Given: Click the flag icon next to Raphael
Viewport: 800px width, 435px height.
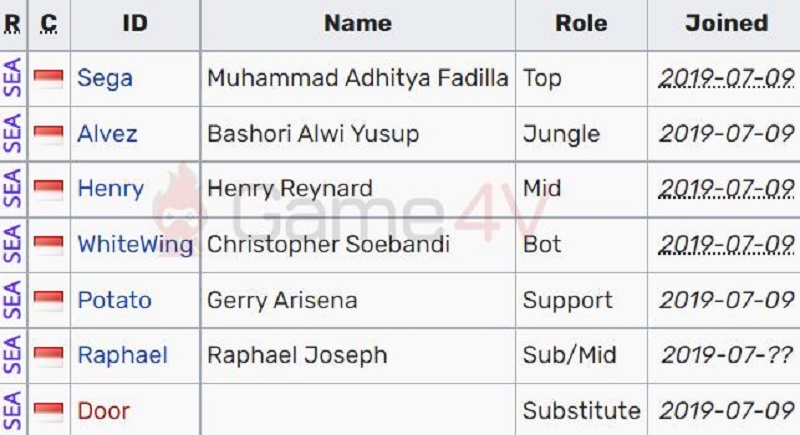Looking at the screenshot, I should pyautogui.click(x=48, y=355).
